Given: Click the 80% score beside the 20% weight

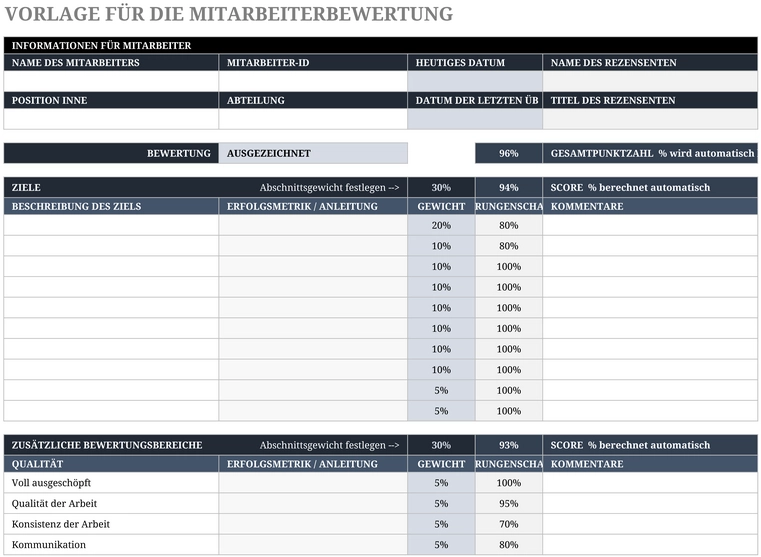Looking at the screenshot, I should pos(509,225).
